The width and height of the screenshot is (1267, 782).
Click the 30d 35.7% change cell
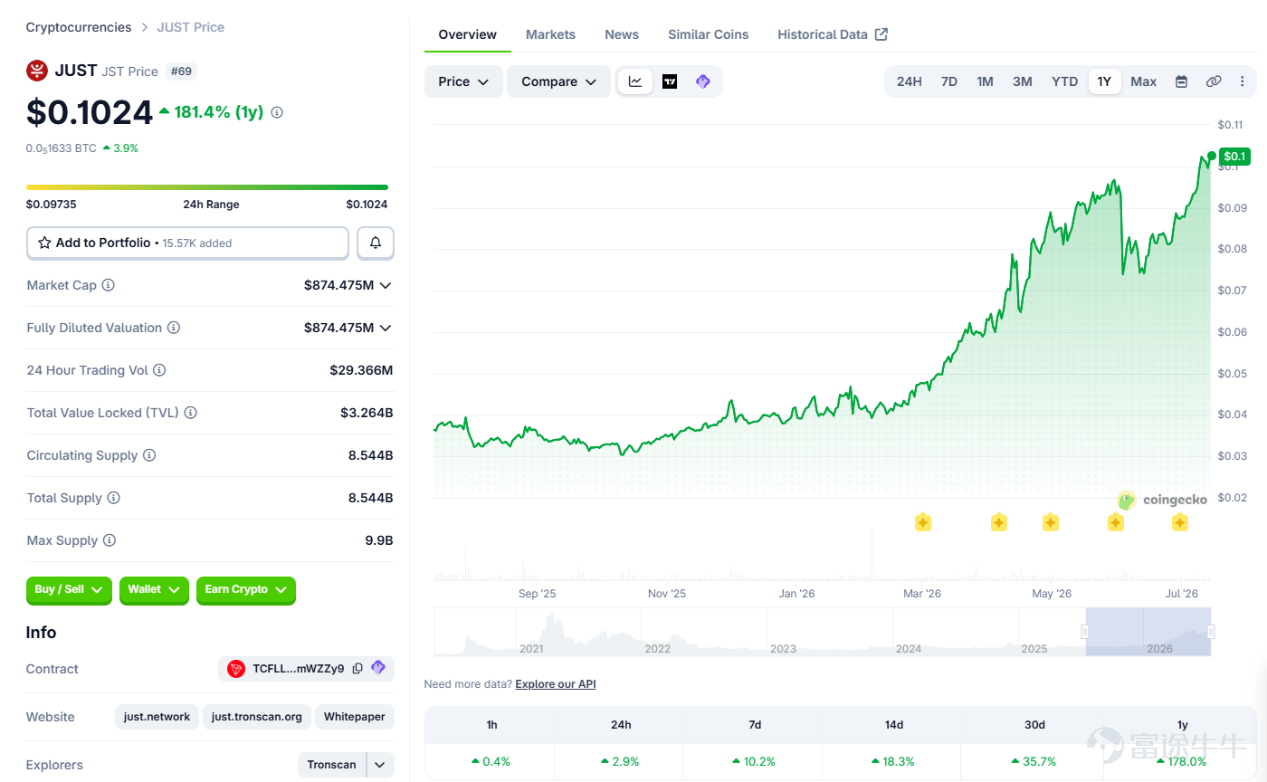coord(1034,761)
